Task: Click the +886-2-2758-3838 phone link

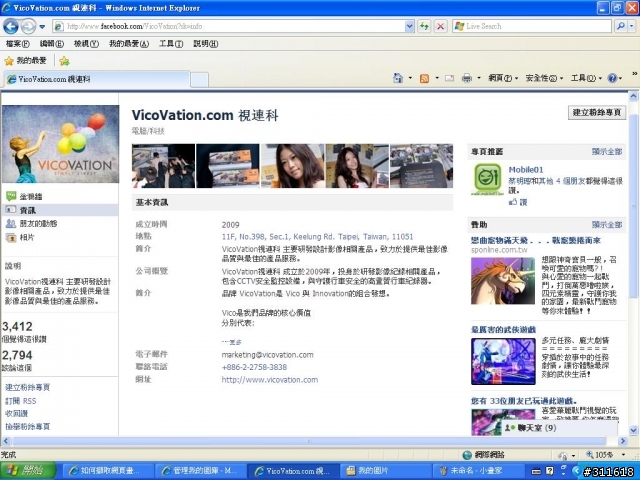Action: pyautogui.click(x=254, y=367)
